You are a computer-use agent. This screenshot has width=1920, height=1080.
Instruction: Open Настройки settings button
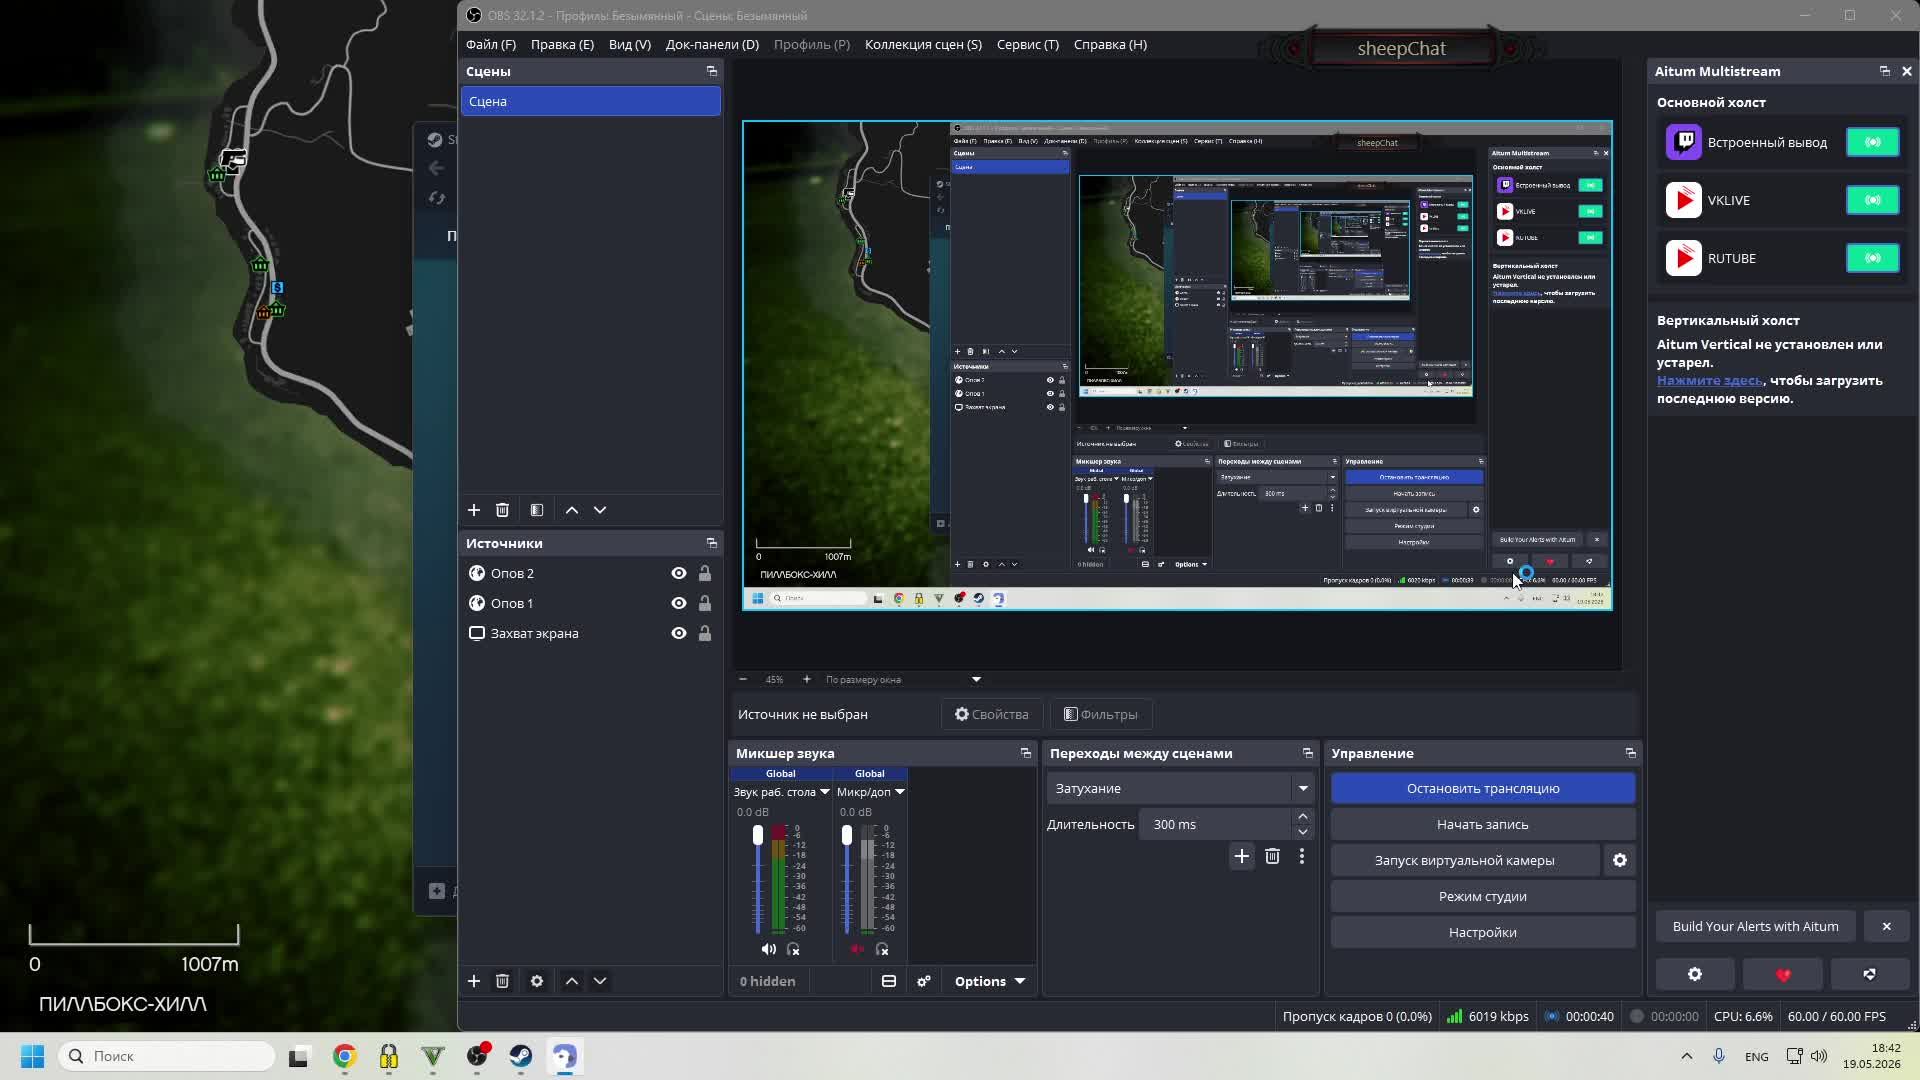tap(1483, 932)
